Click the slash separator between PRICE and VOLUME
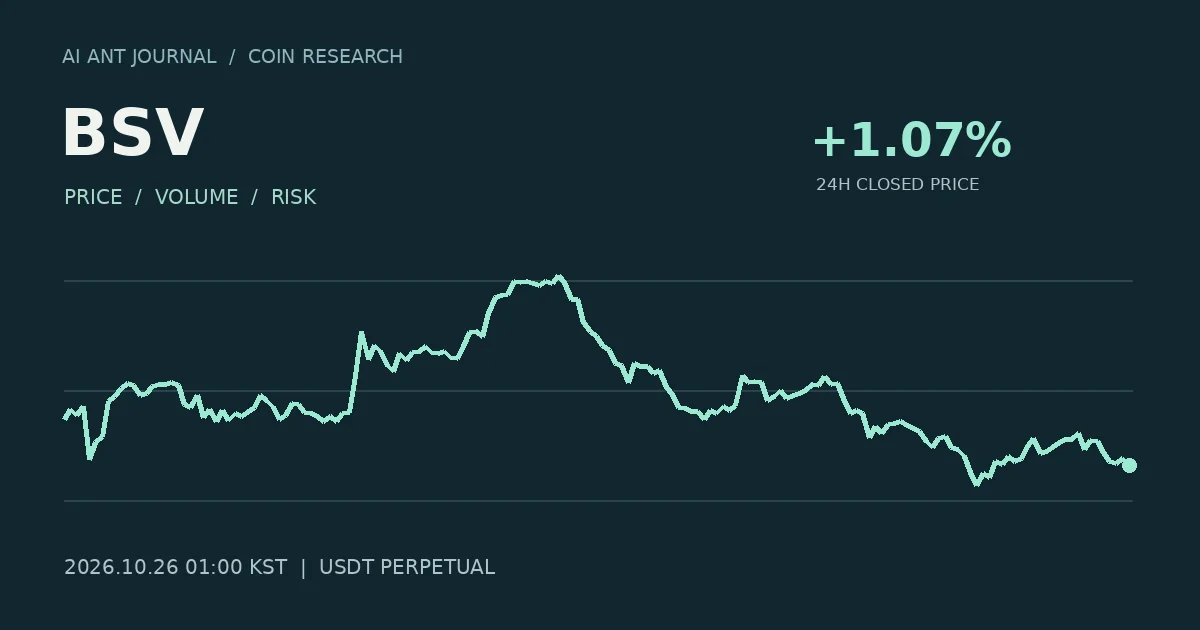 pyautogui.click(x=138, y=197)
